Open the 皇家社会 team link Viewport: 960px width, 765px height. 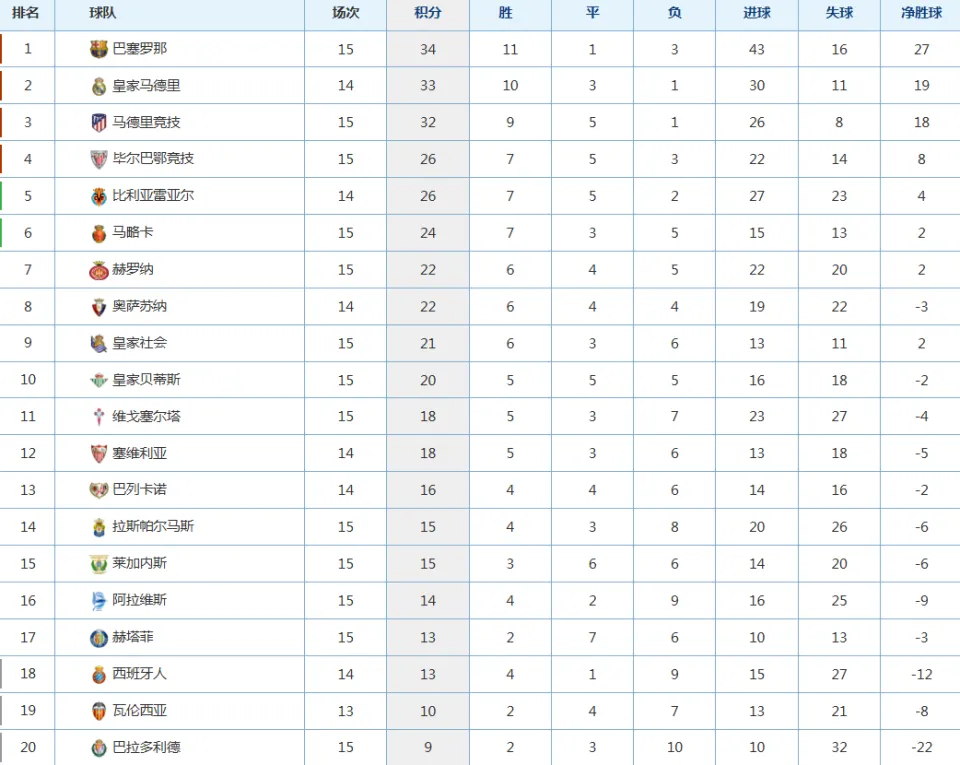(140, 343)
